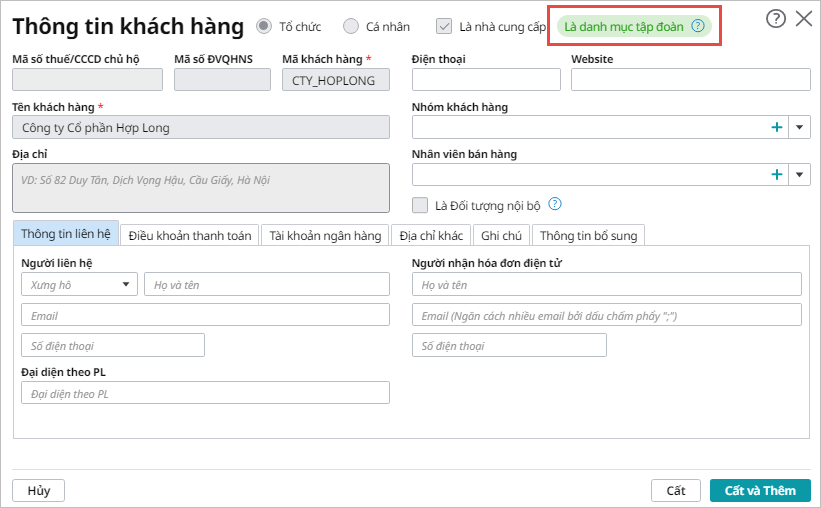
Task: Expand the Nhân viên bán hàng dropdown arrow
Action: 800,174
